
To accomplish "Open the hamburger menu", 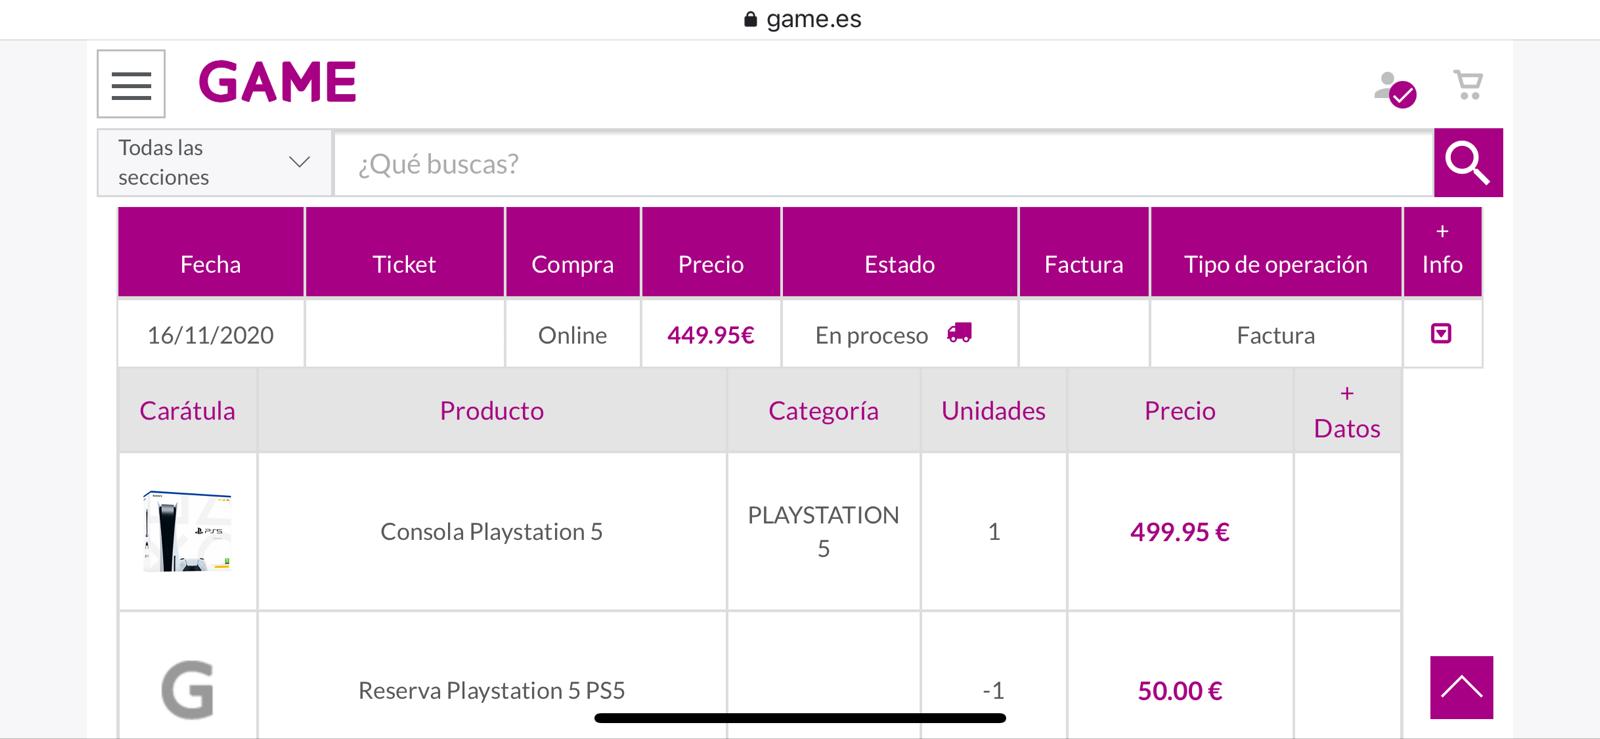I will coord(131,84).
